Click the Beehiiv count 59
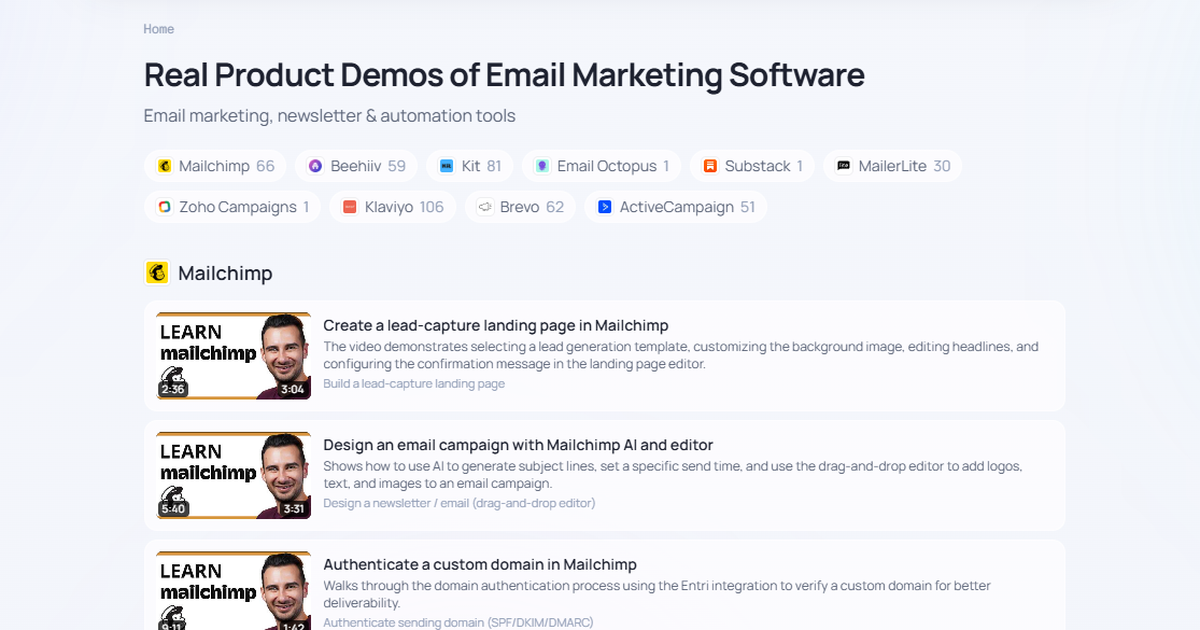The image size is (1200, 630). point(397,166)
